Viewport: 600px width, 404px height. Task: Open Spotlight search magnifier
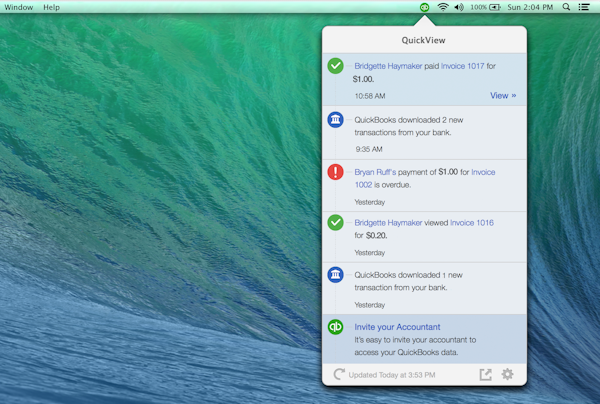point(566,7)
